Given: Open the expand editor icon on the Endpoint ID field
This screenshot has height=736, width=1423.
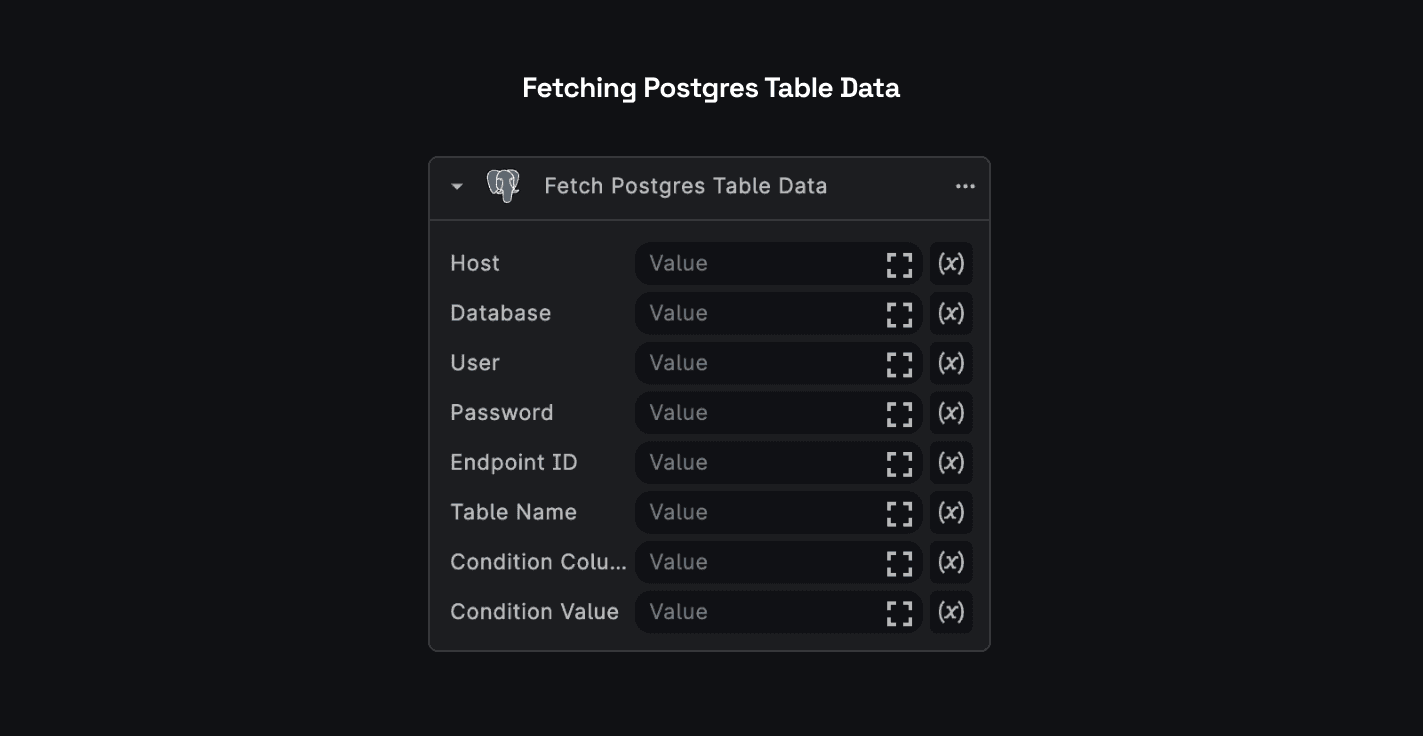Looking at the screenshot, I should (x=898, y=463).
